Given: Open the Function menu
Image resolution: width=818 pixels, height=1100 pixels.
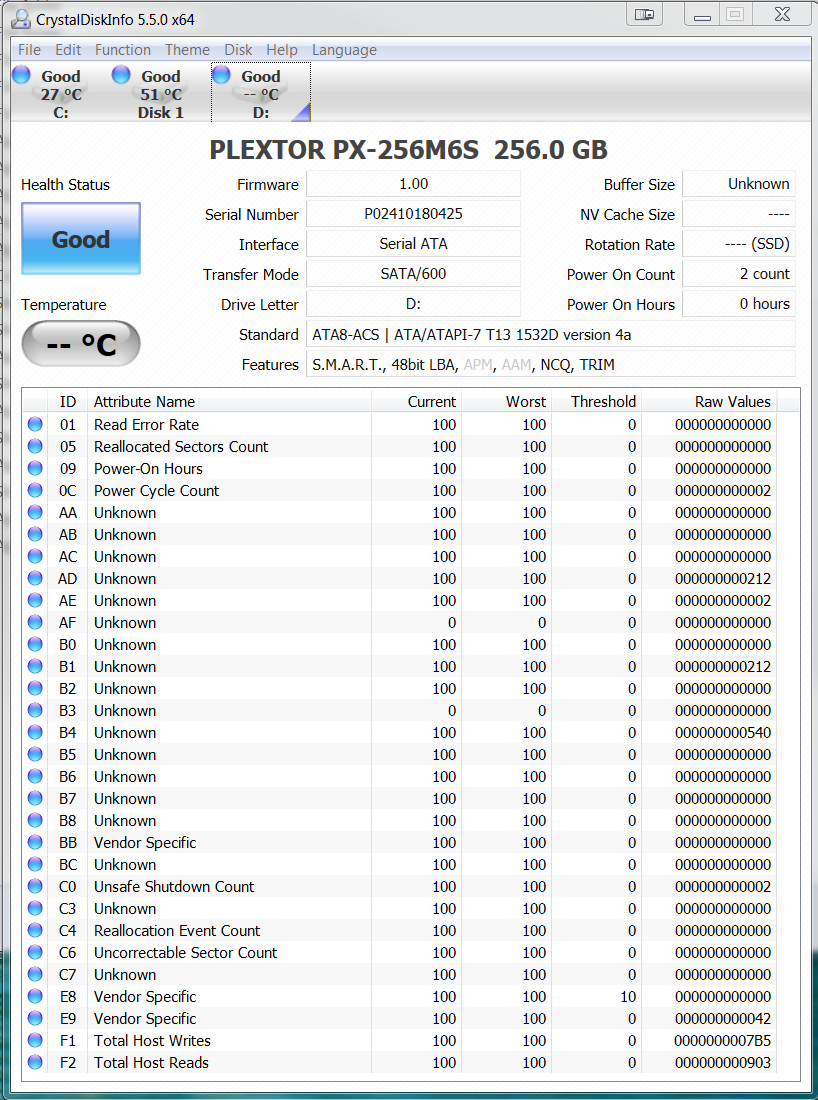Looking at the screenshot, I should point(123,50).
